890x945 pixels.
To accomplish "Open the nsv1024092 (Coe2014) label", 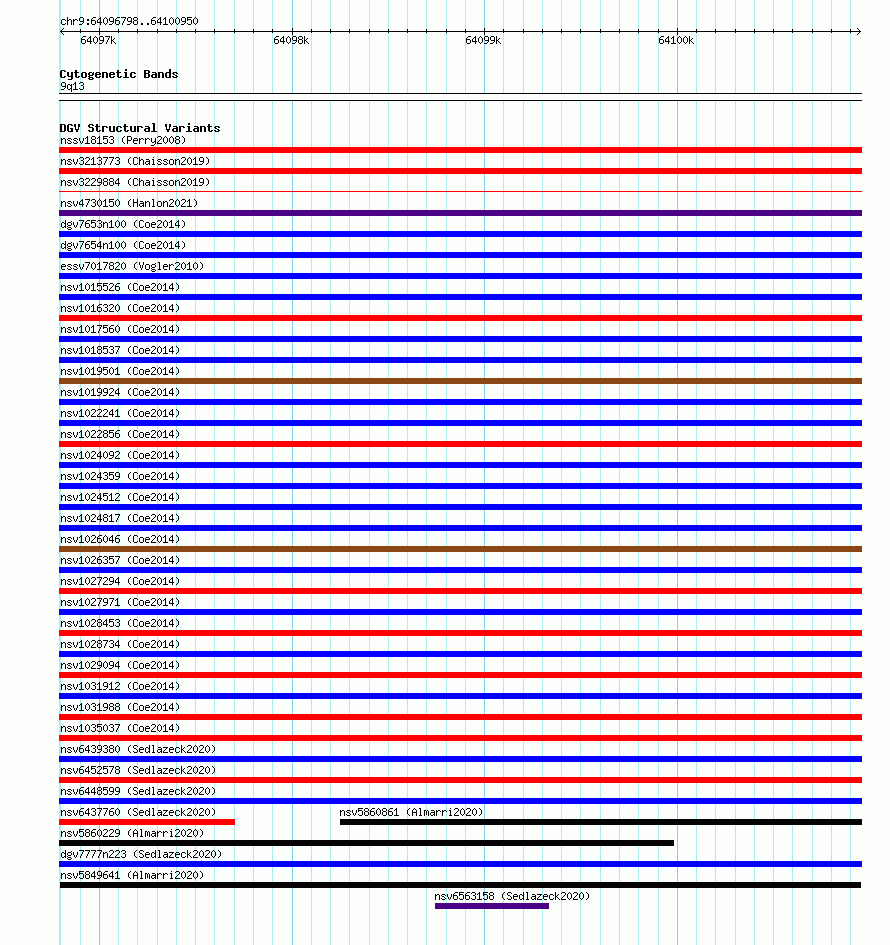I will coord(120,456).
